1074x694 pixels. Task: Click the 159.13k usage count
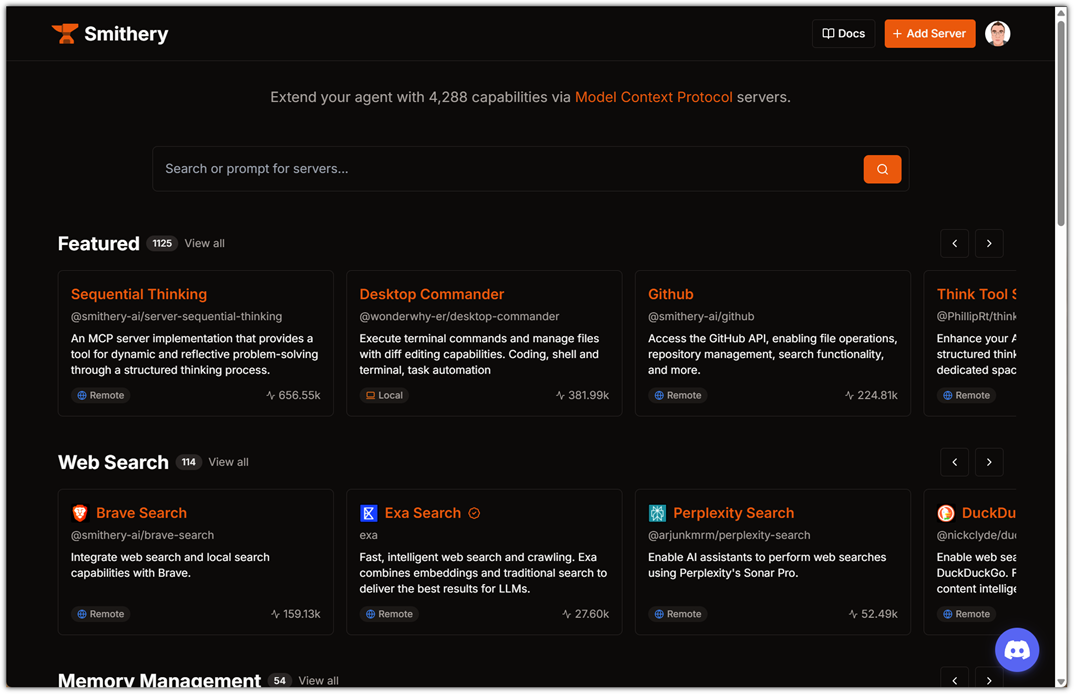[x=295, y=614]
